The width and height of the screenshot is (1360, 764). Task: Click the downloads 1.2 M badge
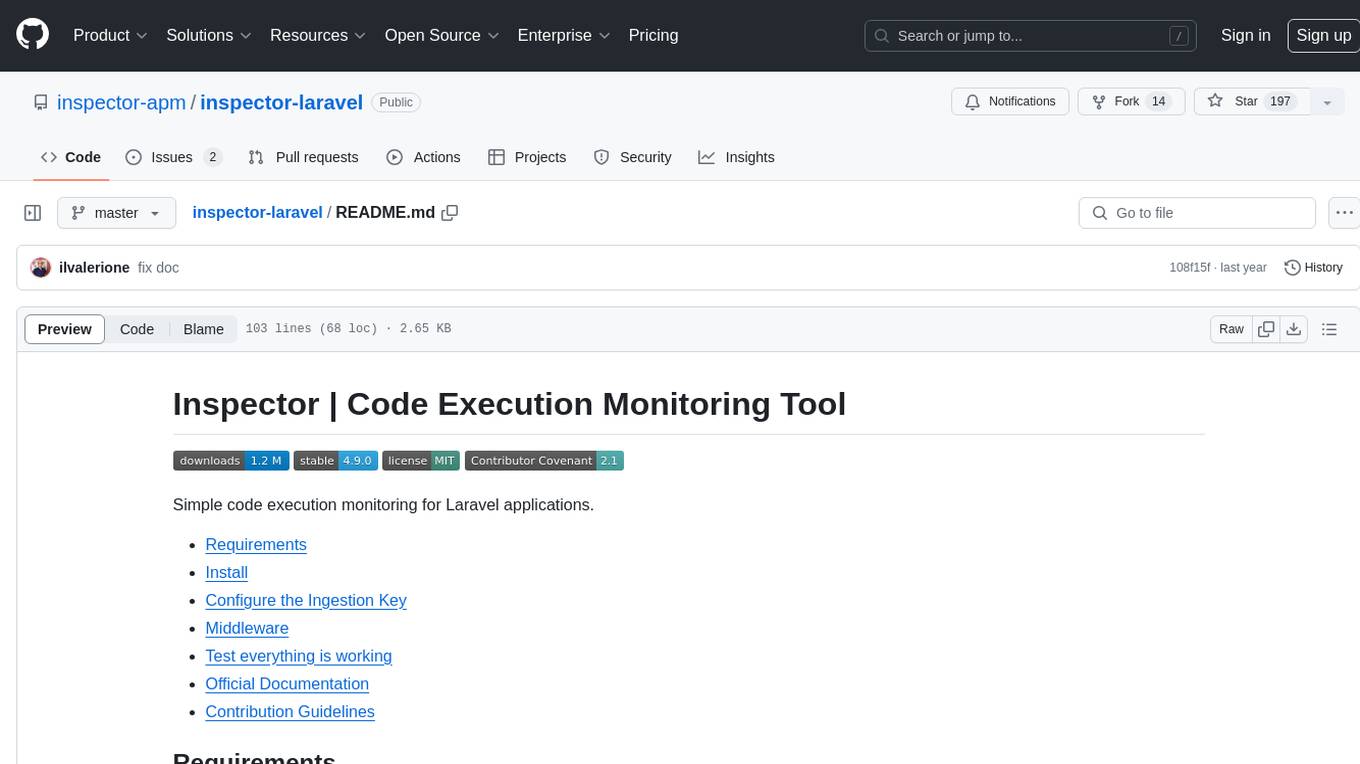click(231, 461)
